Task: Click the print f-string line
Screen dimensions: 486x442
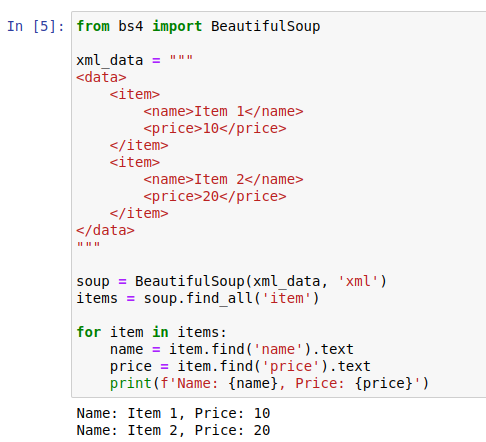Action: (269, 383)
